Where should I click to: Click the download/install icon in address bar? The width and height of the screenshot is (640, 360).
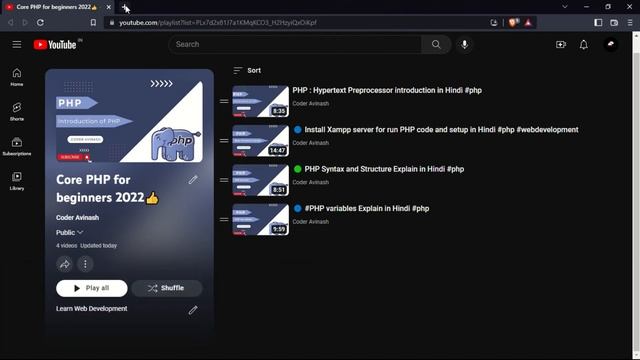494,22
